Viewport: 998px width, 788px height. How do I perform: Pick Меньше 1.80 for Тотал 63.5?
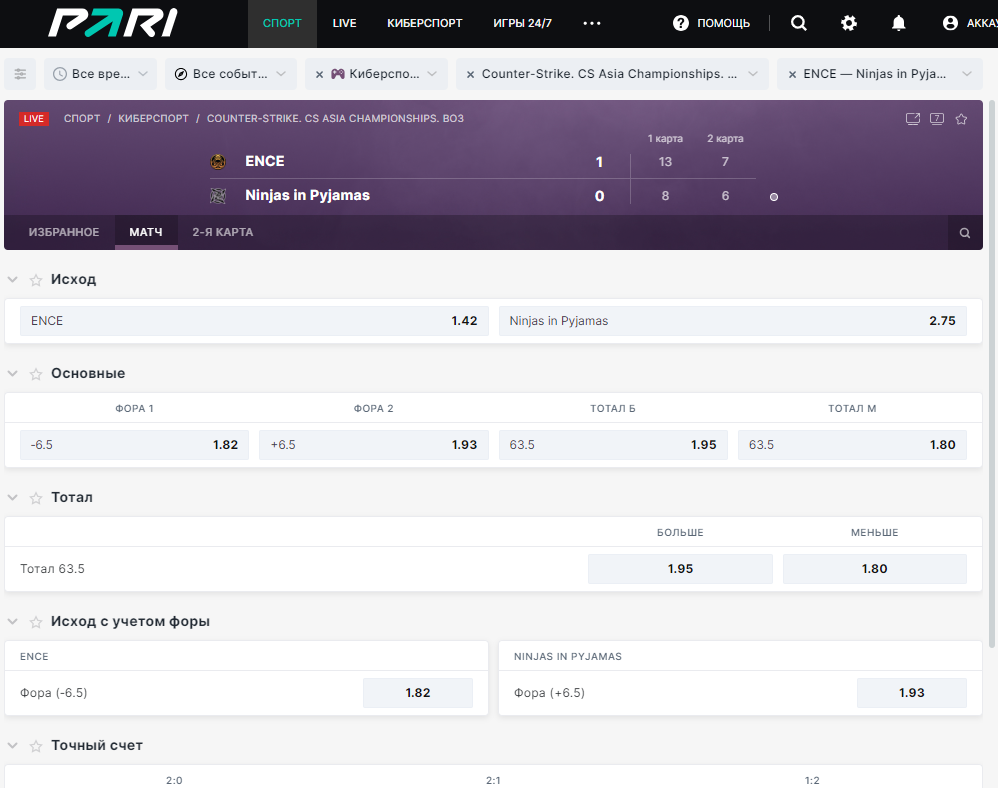tap(875, 569)
